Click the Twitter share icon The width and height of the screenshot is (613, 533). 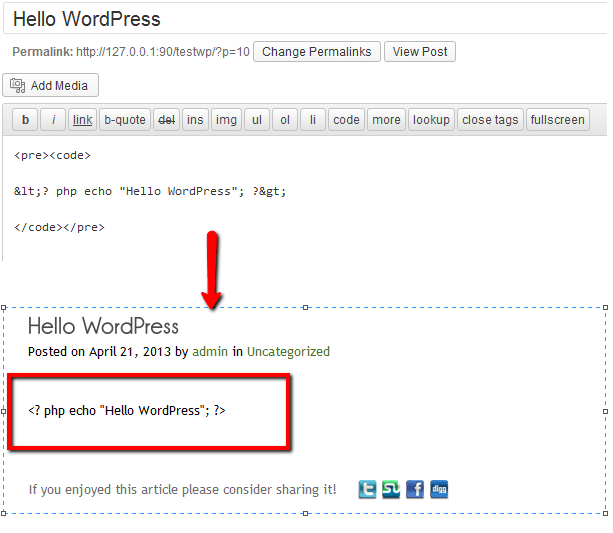click(367, 489)
